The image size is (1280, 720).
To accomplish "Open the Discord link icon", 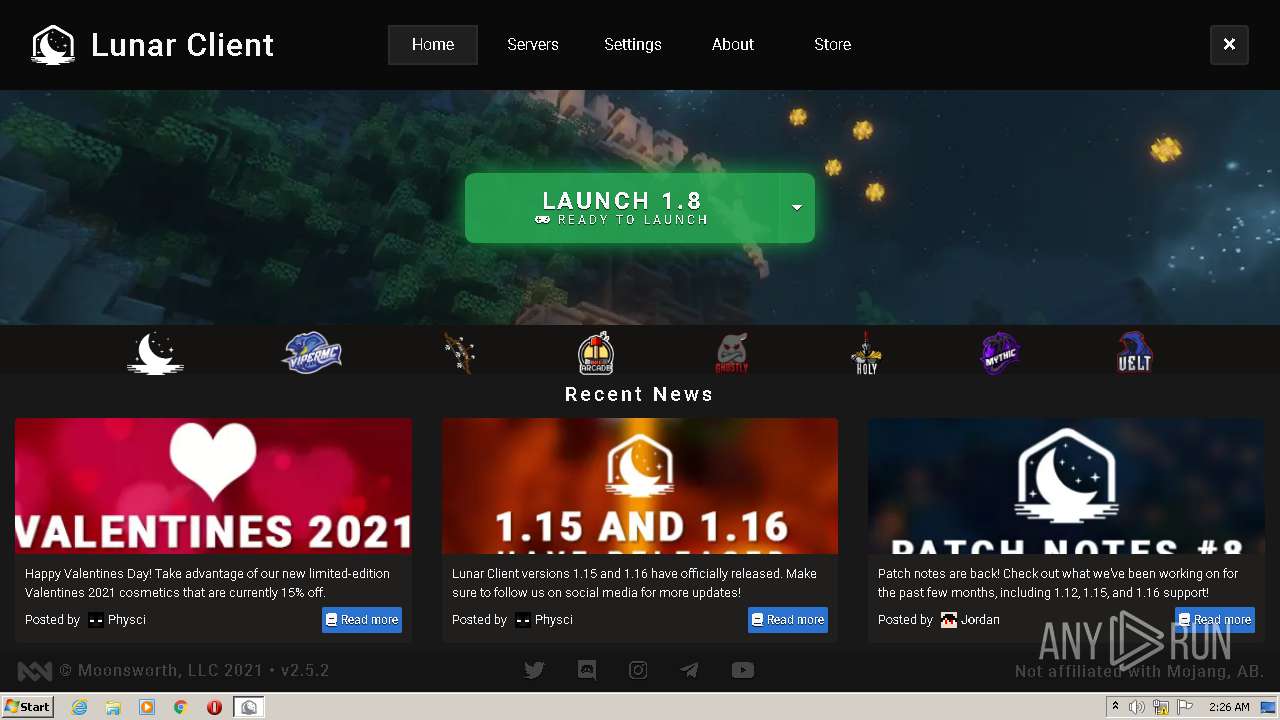I will (587, 671).
